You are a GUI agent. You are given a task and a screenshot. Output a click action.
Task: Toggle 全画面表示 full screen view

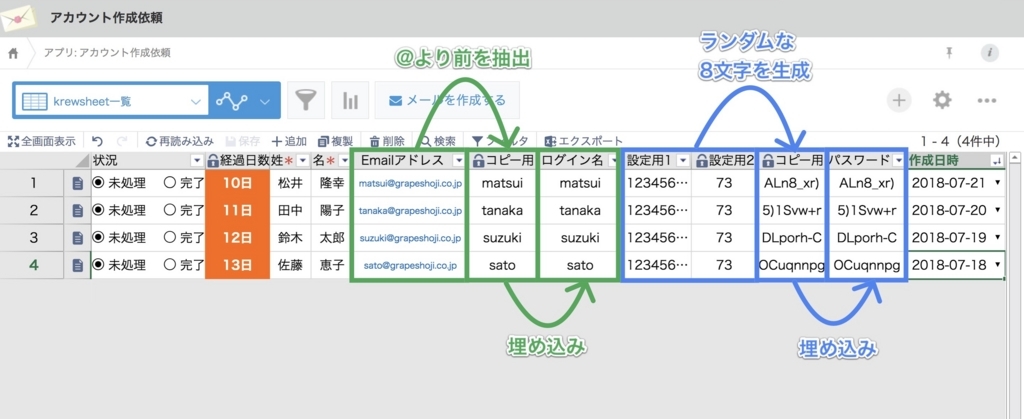pyautogui.click(x=42, y=141)
